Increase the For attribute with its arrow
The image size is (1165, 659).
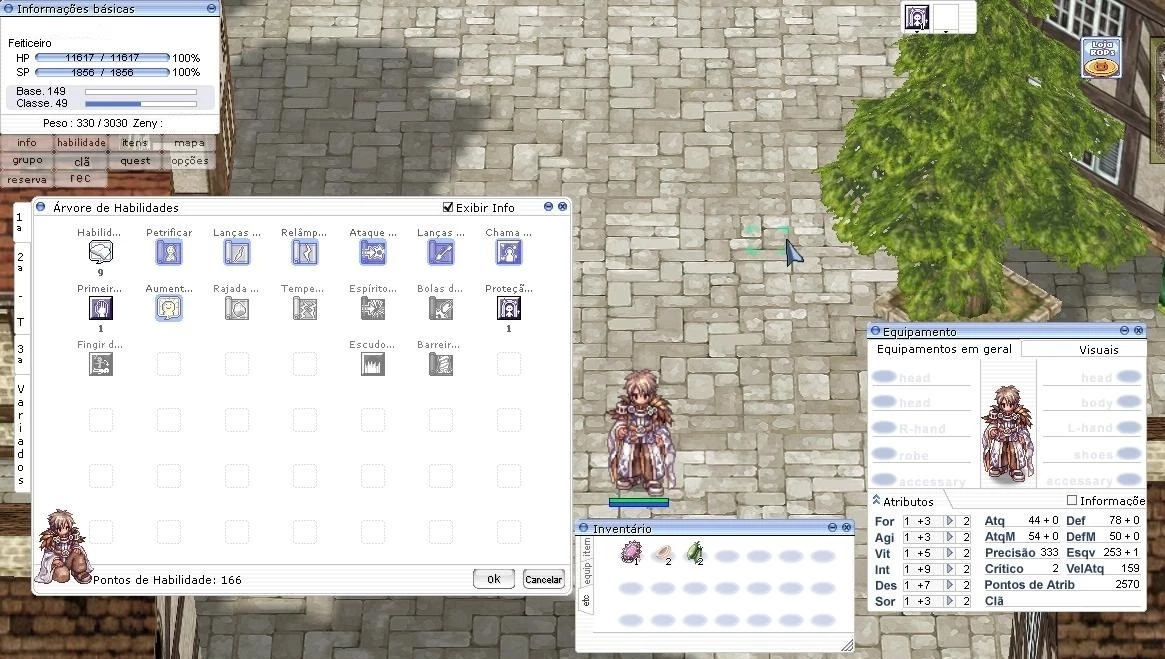point(949,521)
